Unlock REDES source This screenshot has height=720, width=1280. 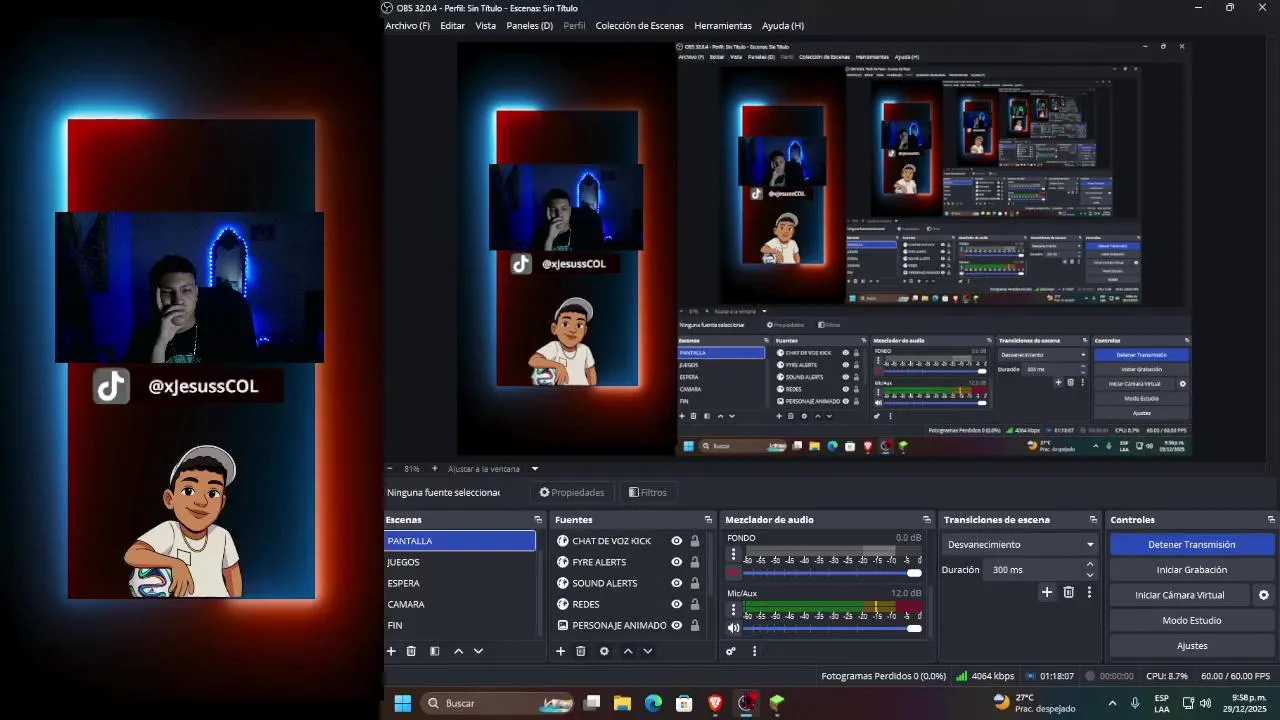coord(695,604)
